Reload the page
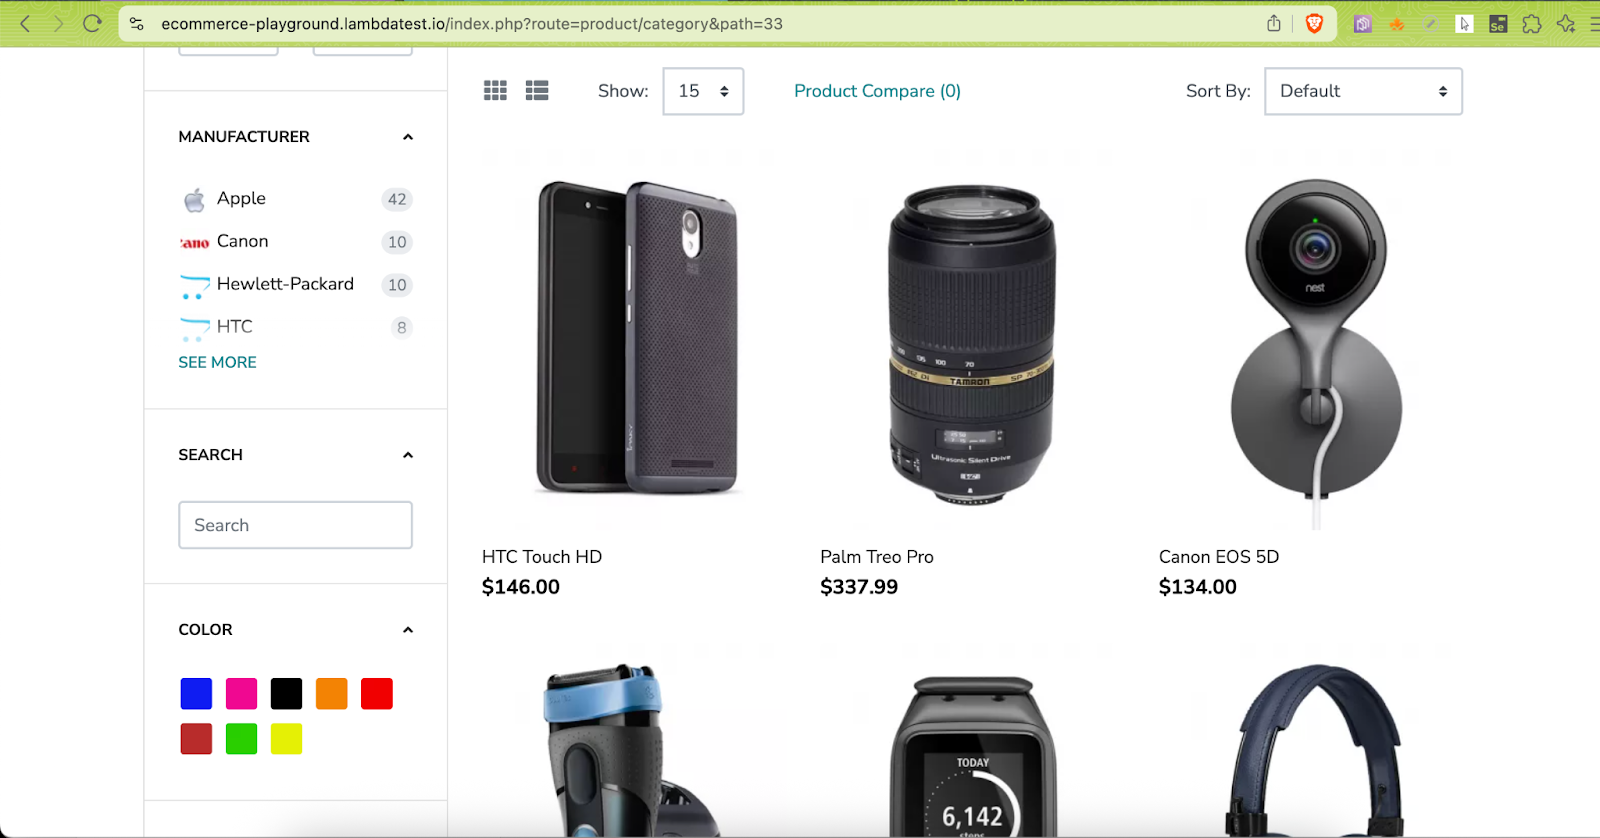Image resolution: width=1600 pixels, height=838 pixels. click(x=92, y=23)
